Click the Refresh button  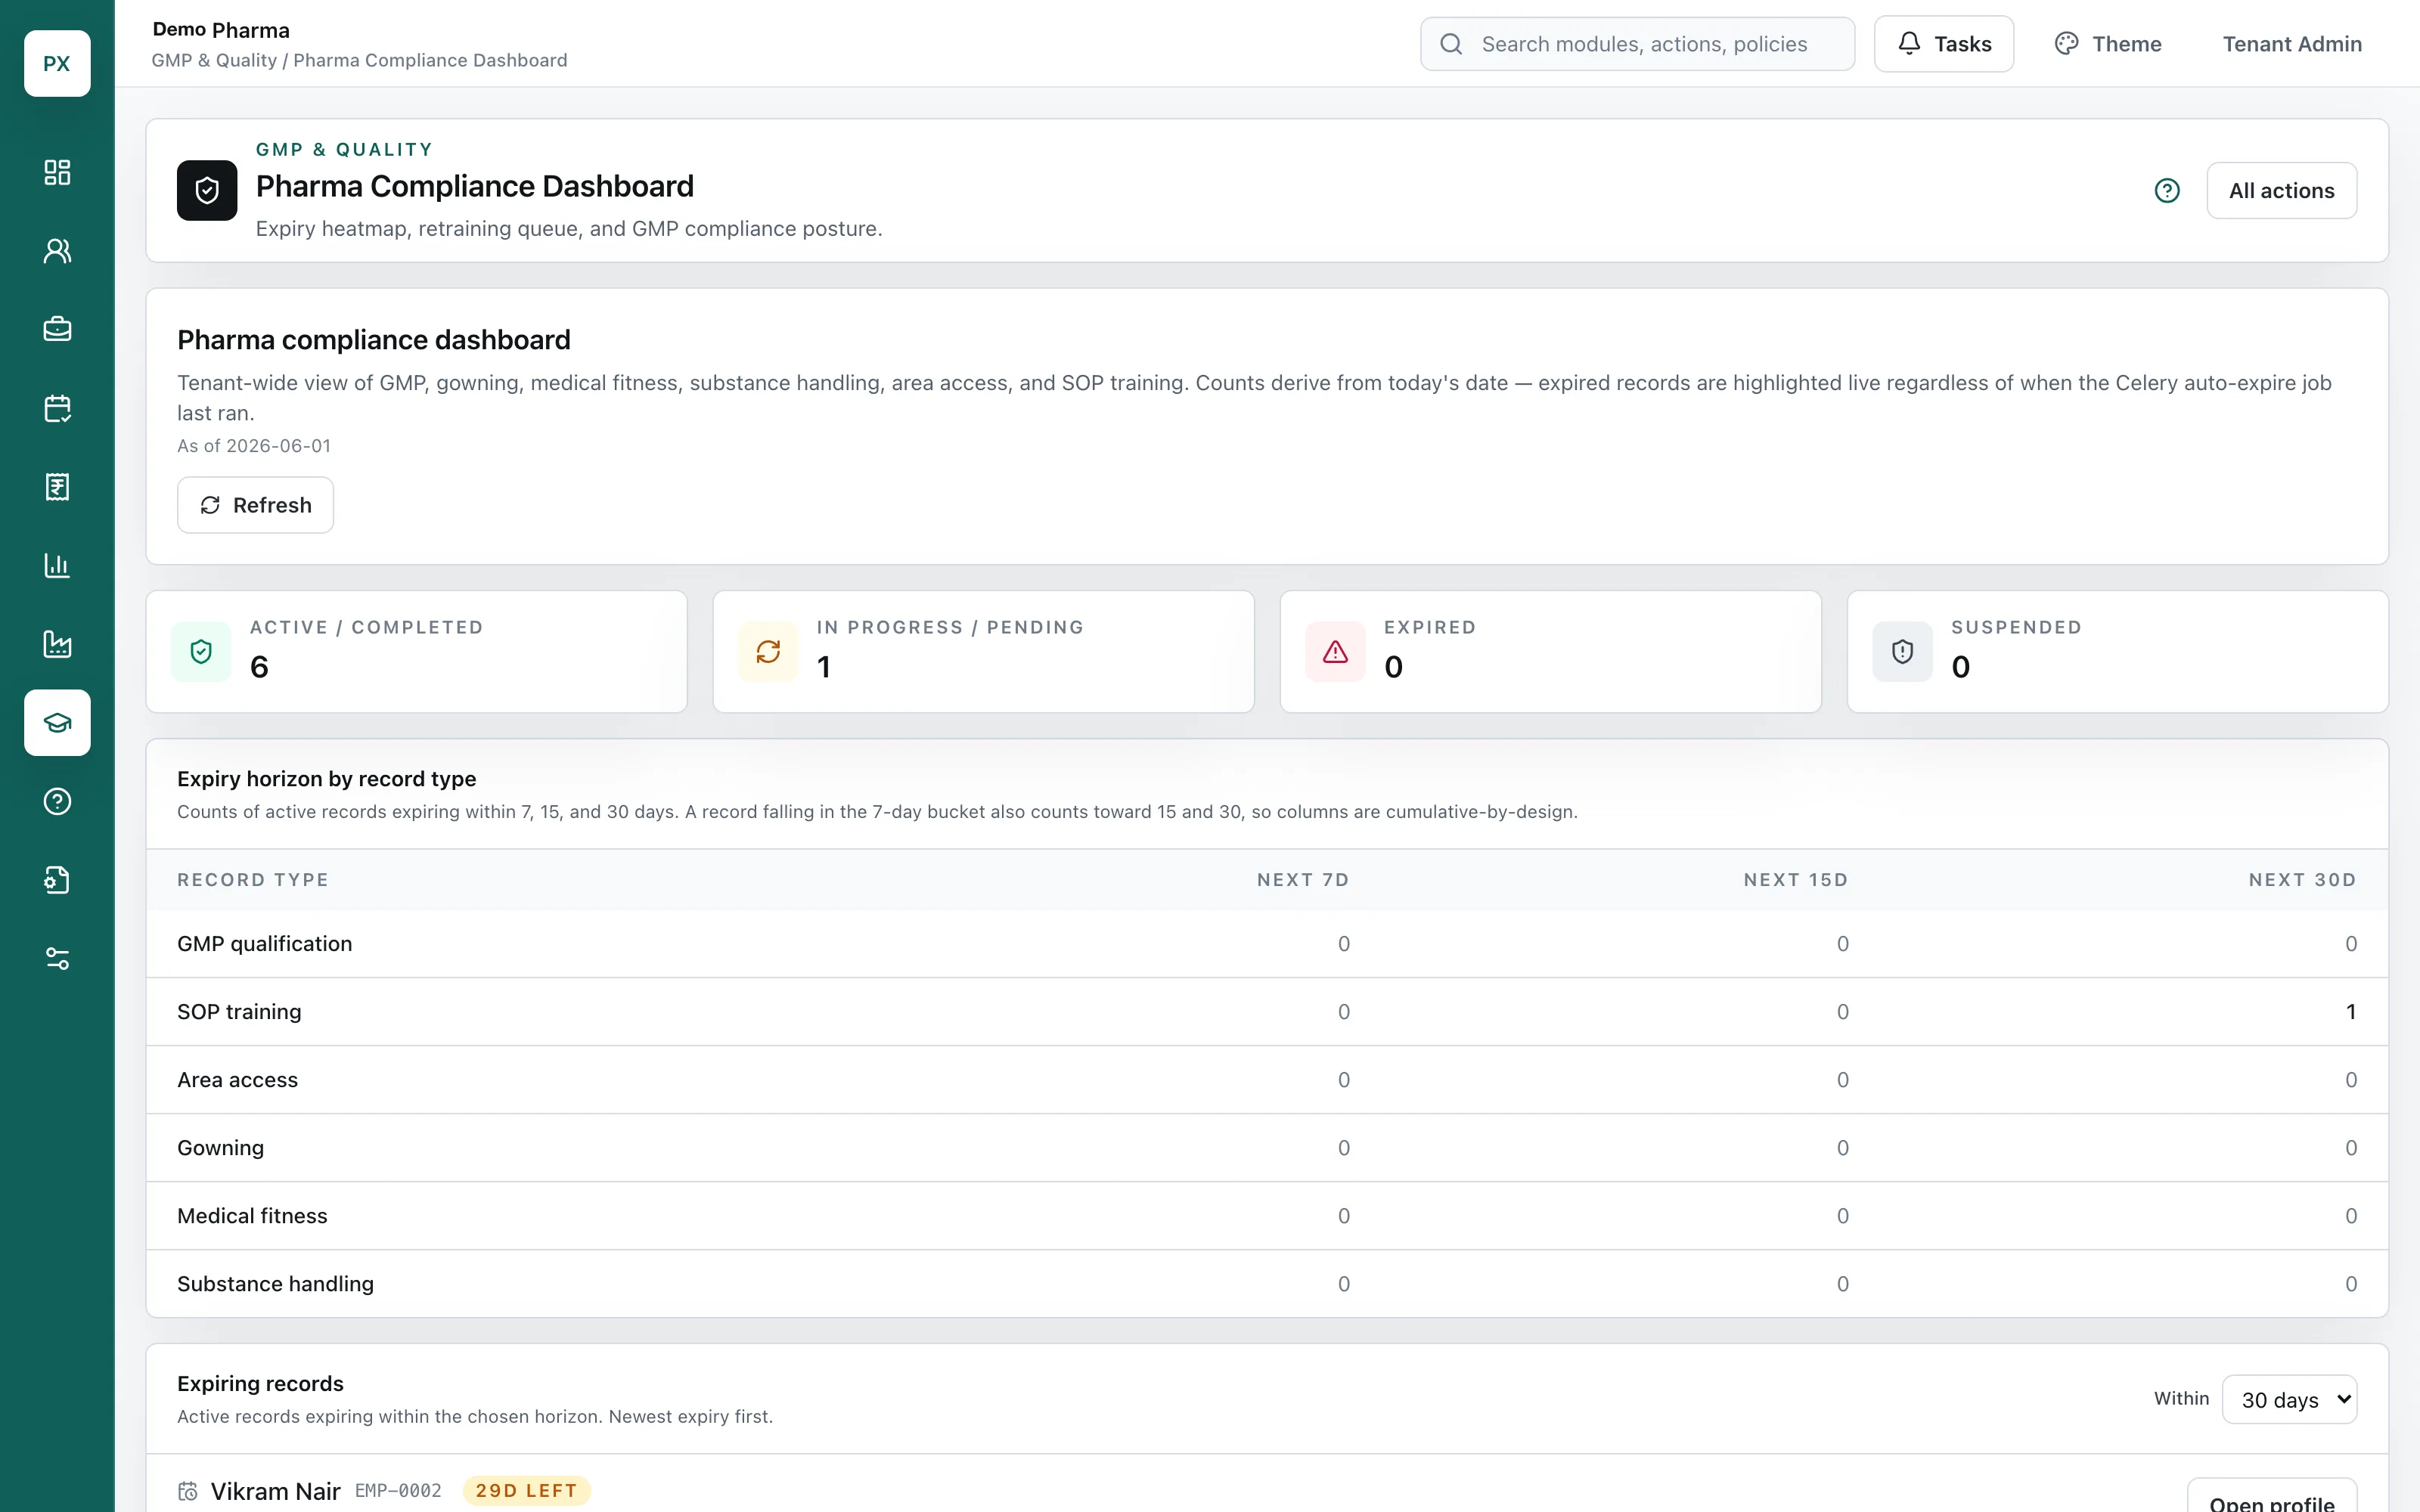tap(255, 505)
